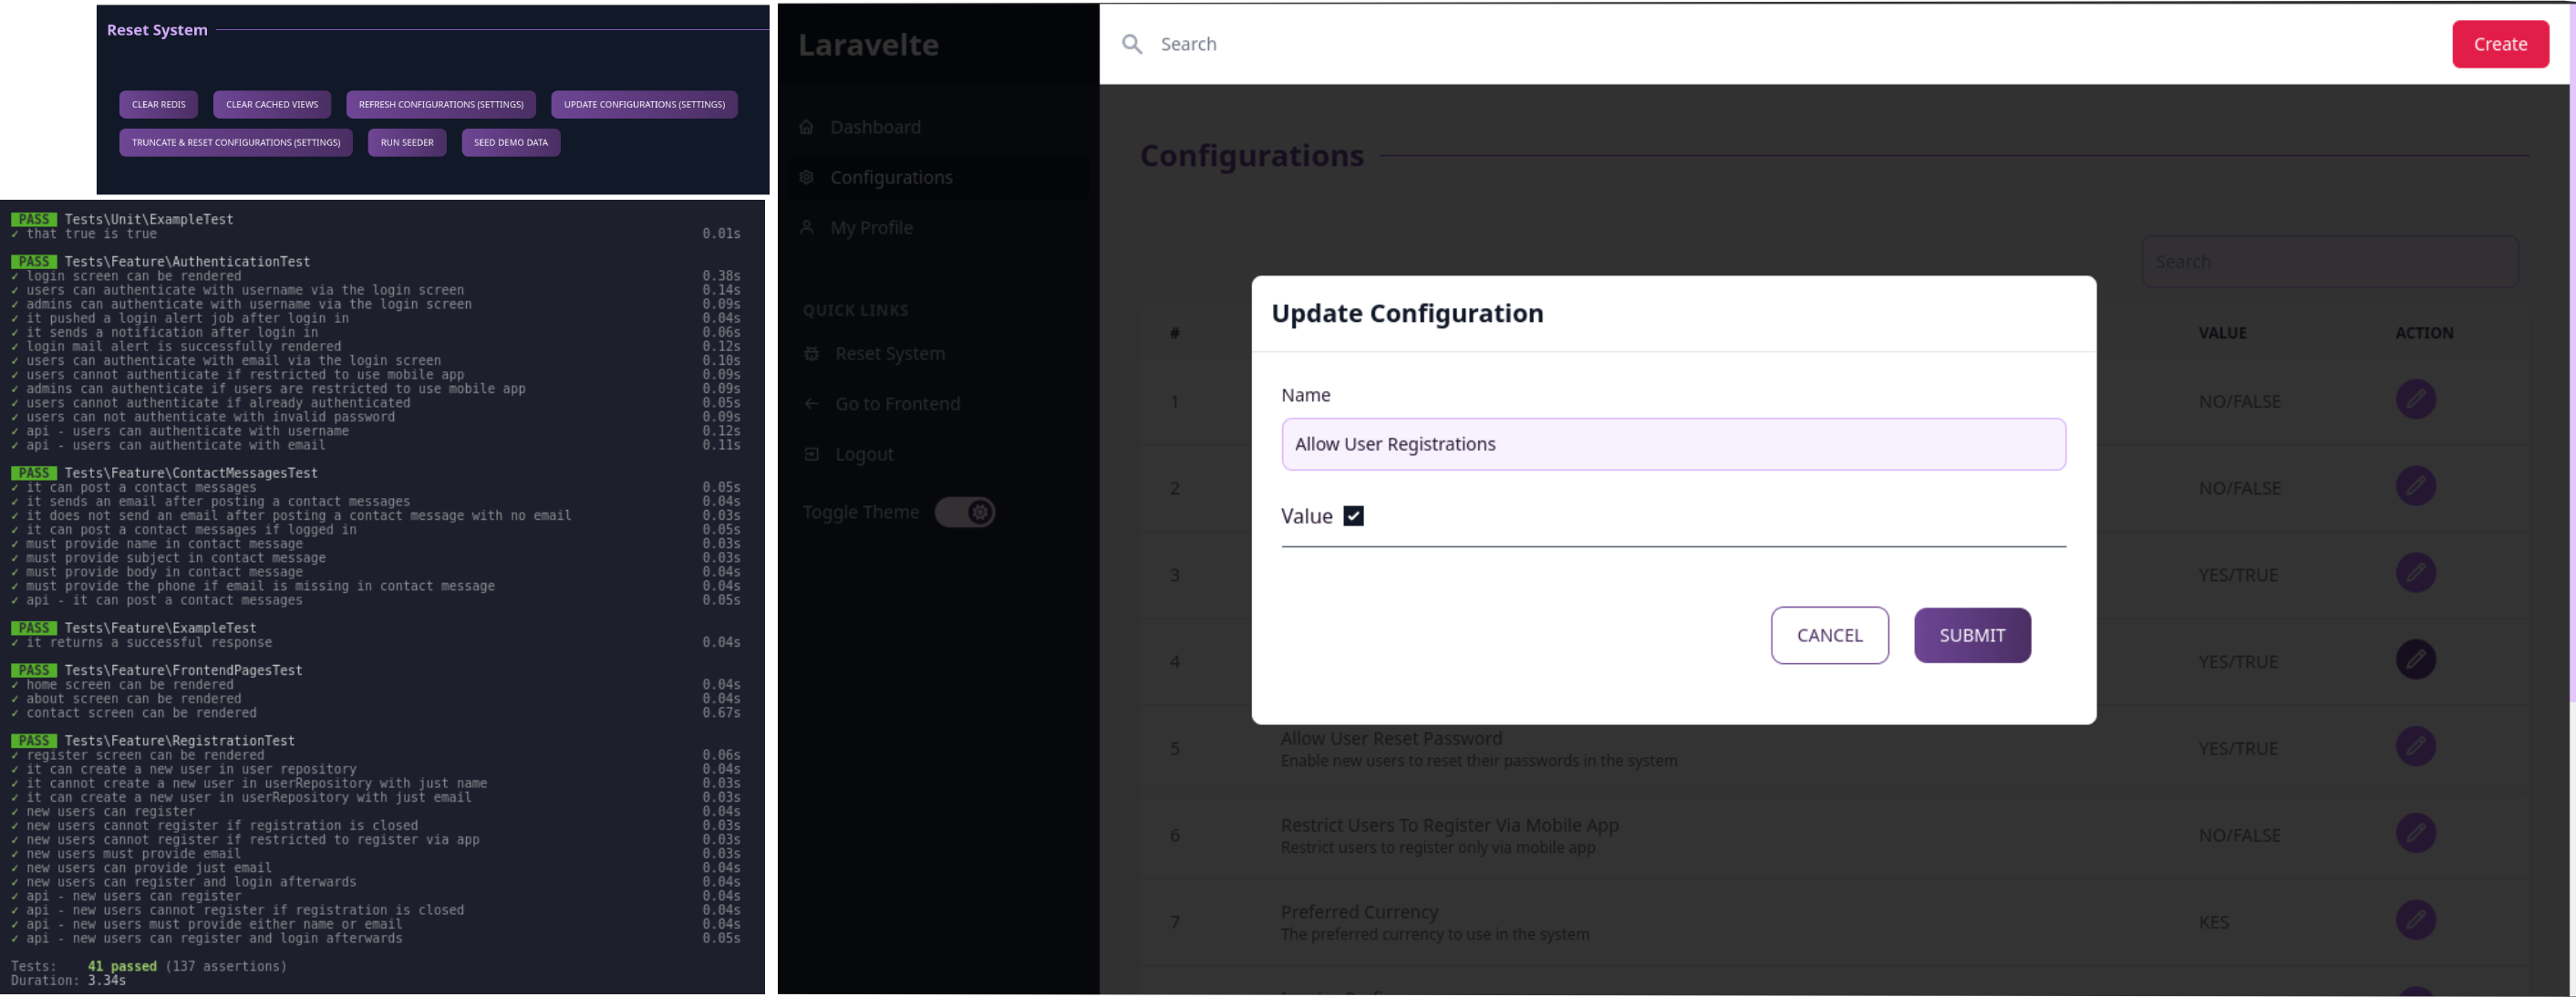This screenshot has height=997, width=2576.
Task: Click the Logout icon in quick links
Action: (812, 454)
